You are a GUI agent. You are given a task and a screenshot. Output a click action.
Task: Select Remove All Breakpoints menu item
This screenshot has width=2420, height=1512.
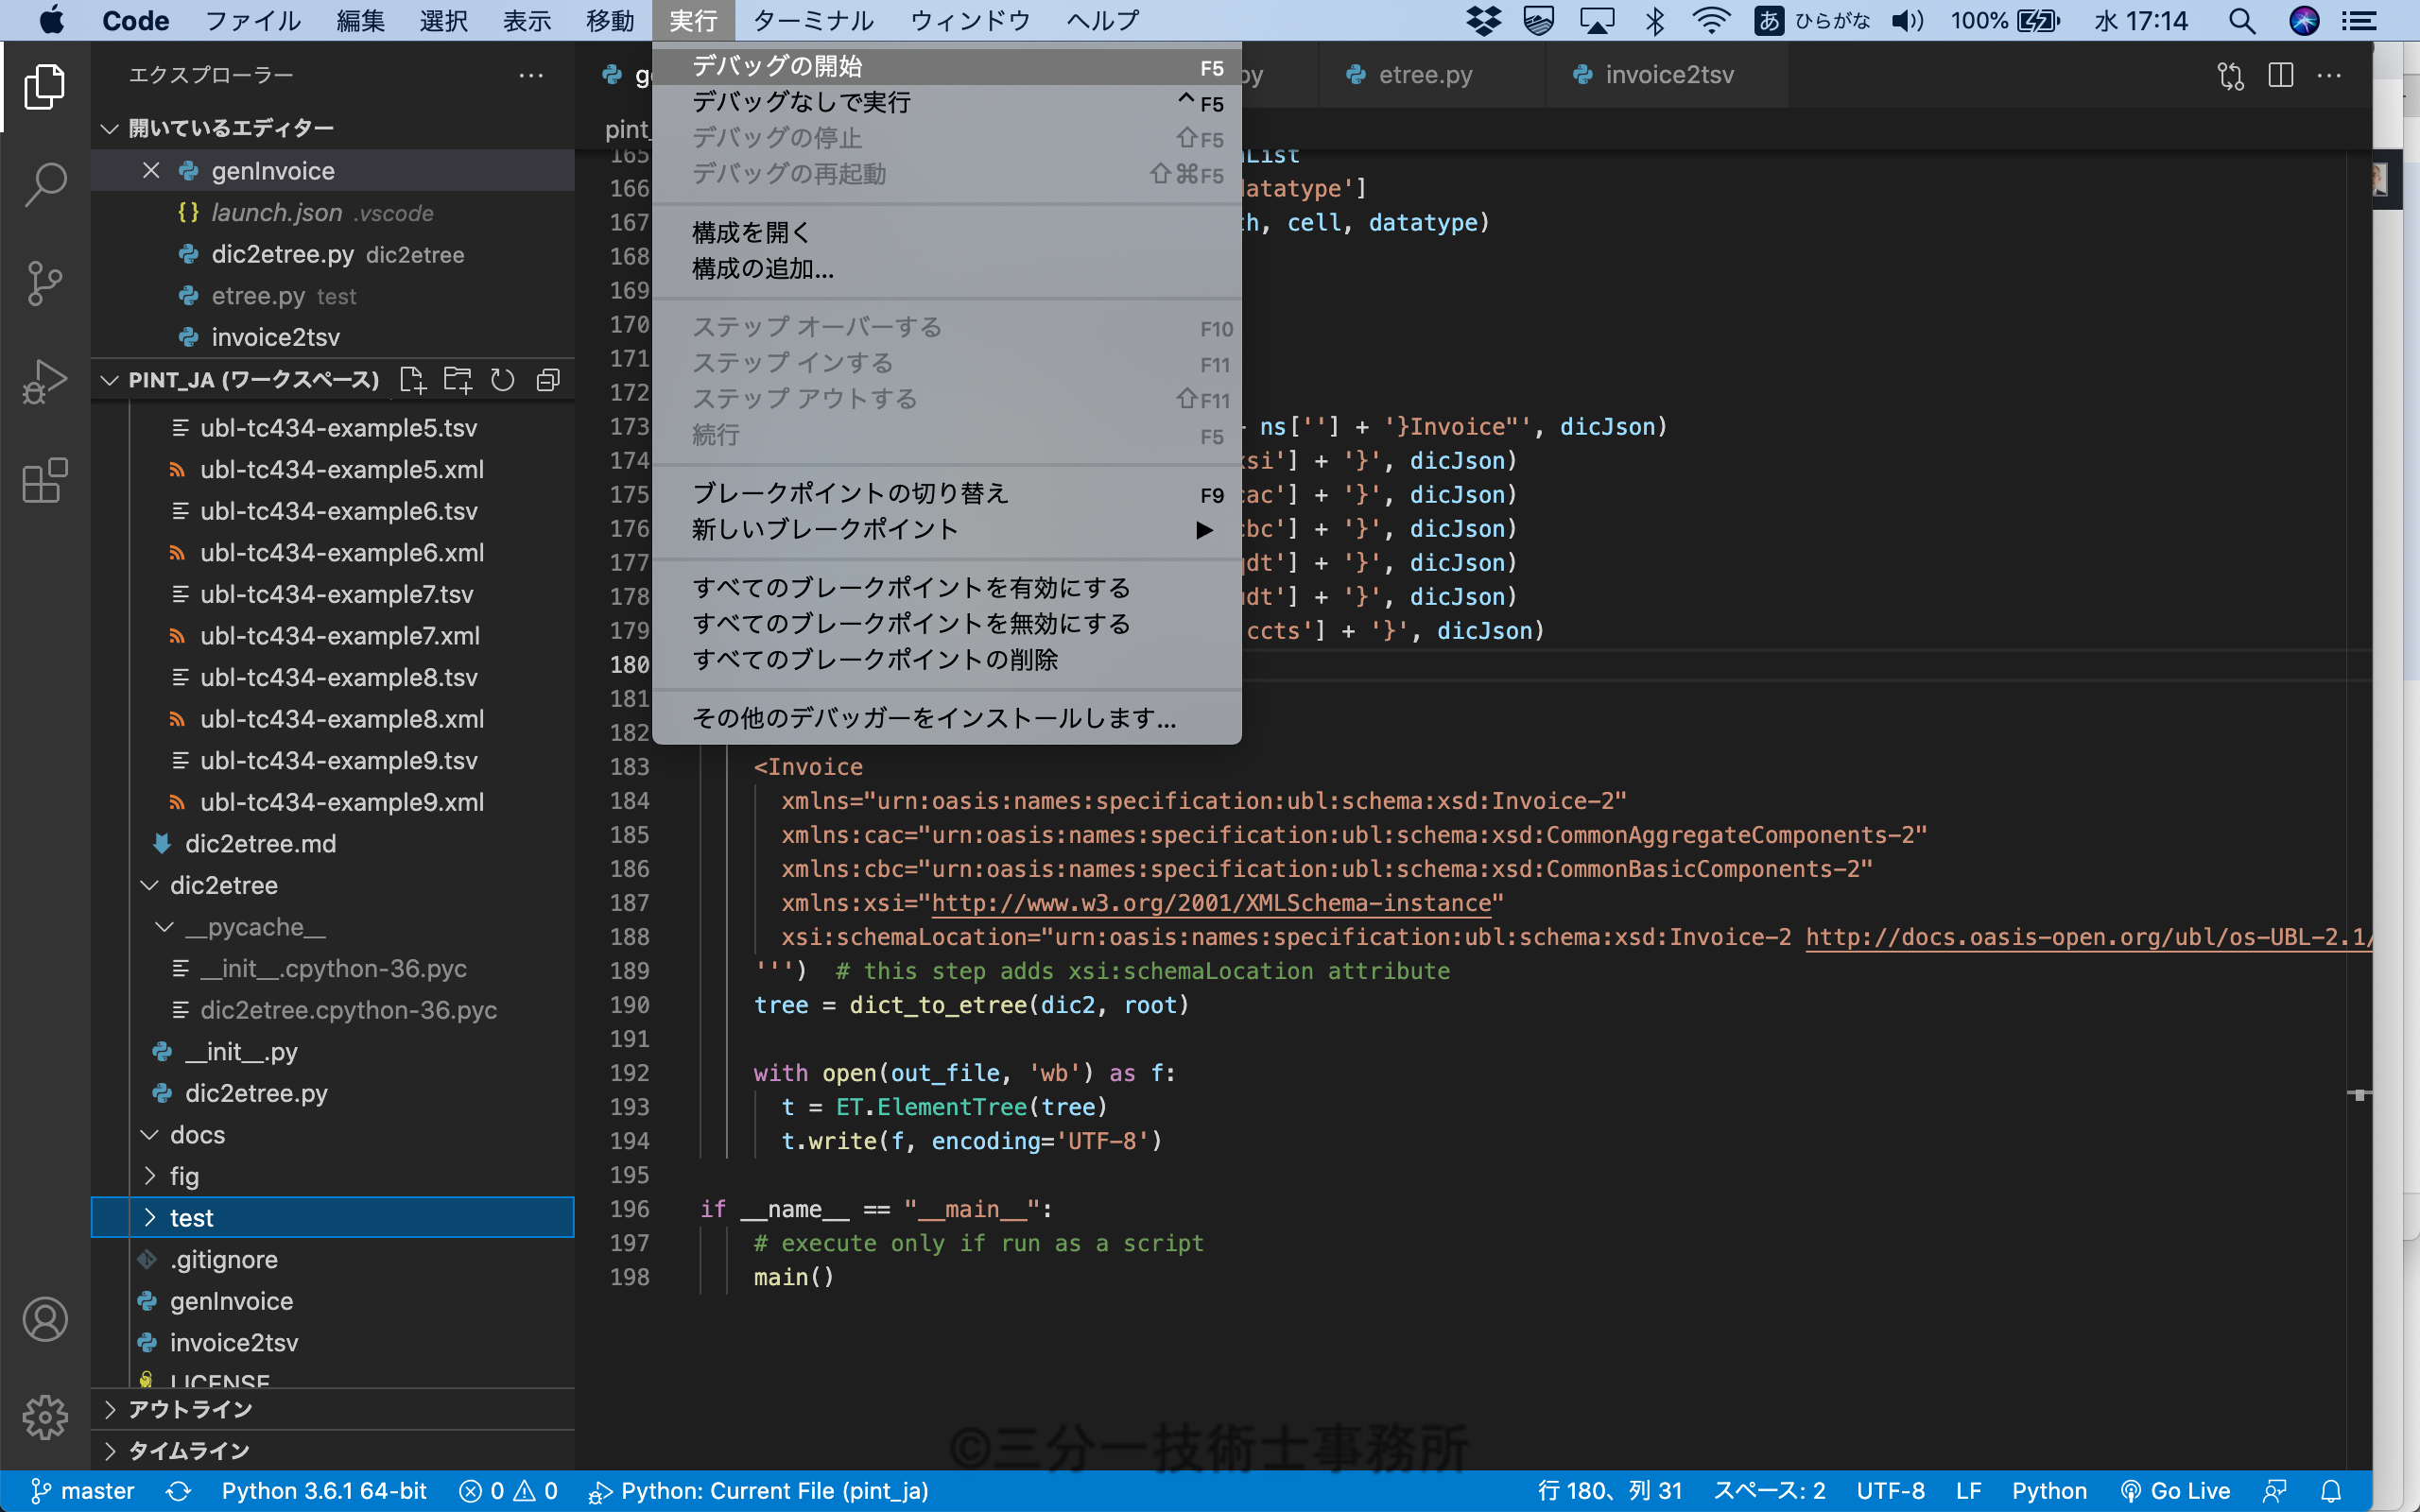click(x=947, y=659)
